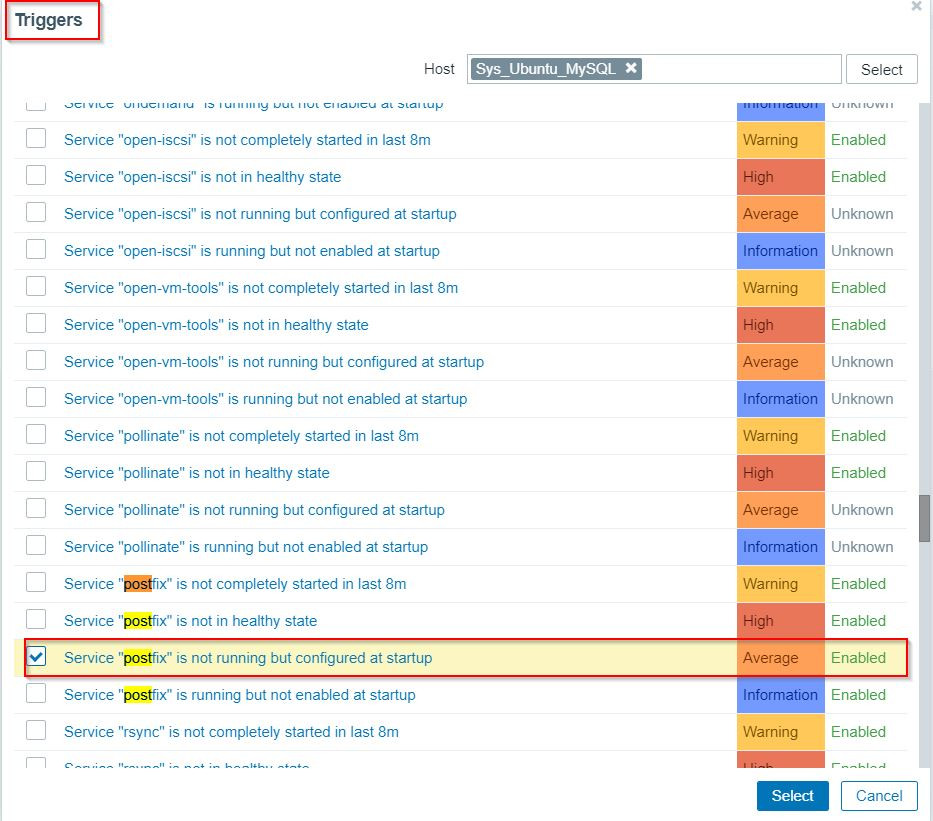This screenshot has height=821, width=933.
Task: Open pollinate not running but configured link
Action: (254, 510)
